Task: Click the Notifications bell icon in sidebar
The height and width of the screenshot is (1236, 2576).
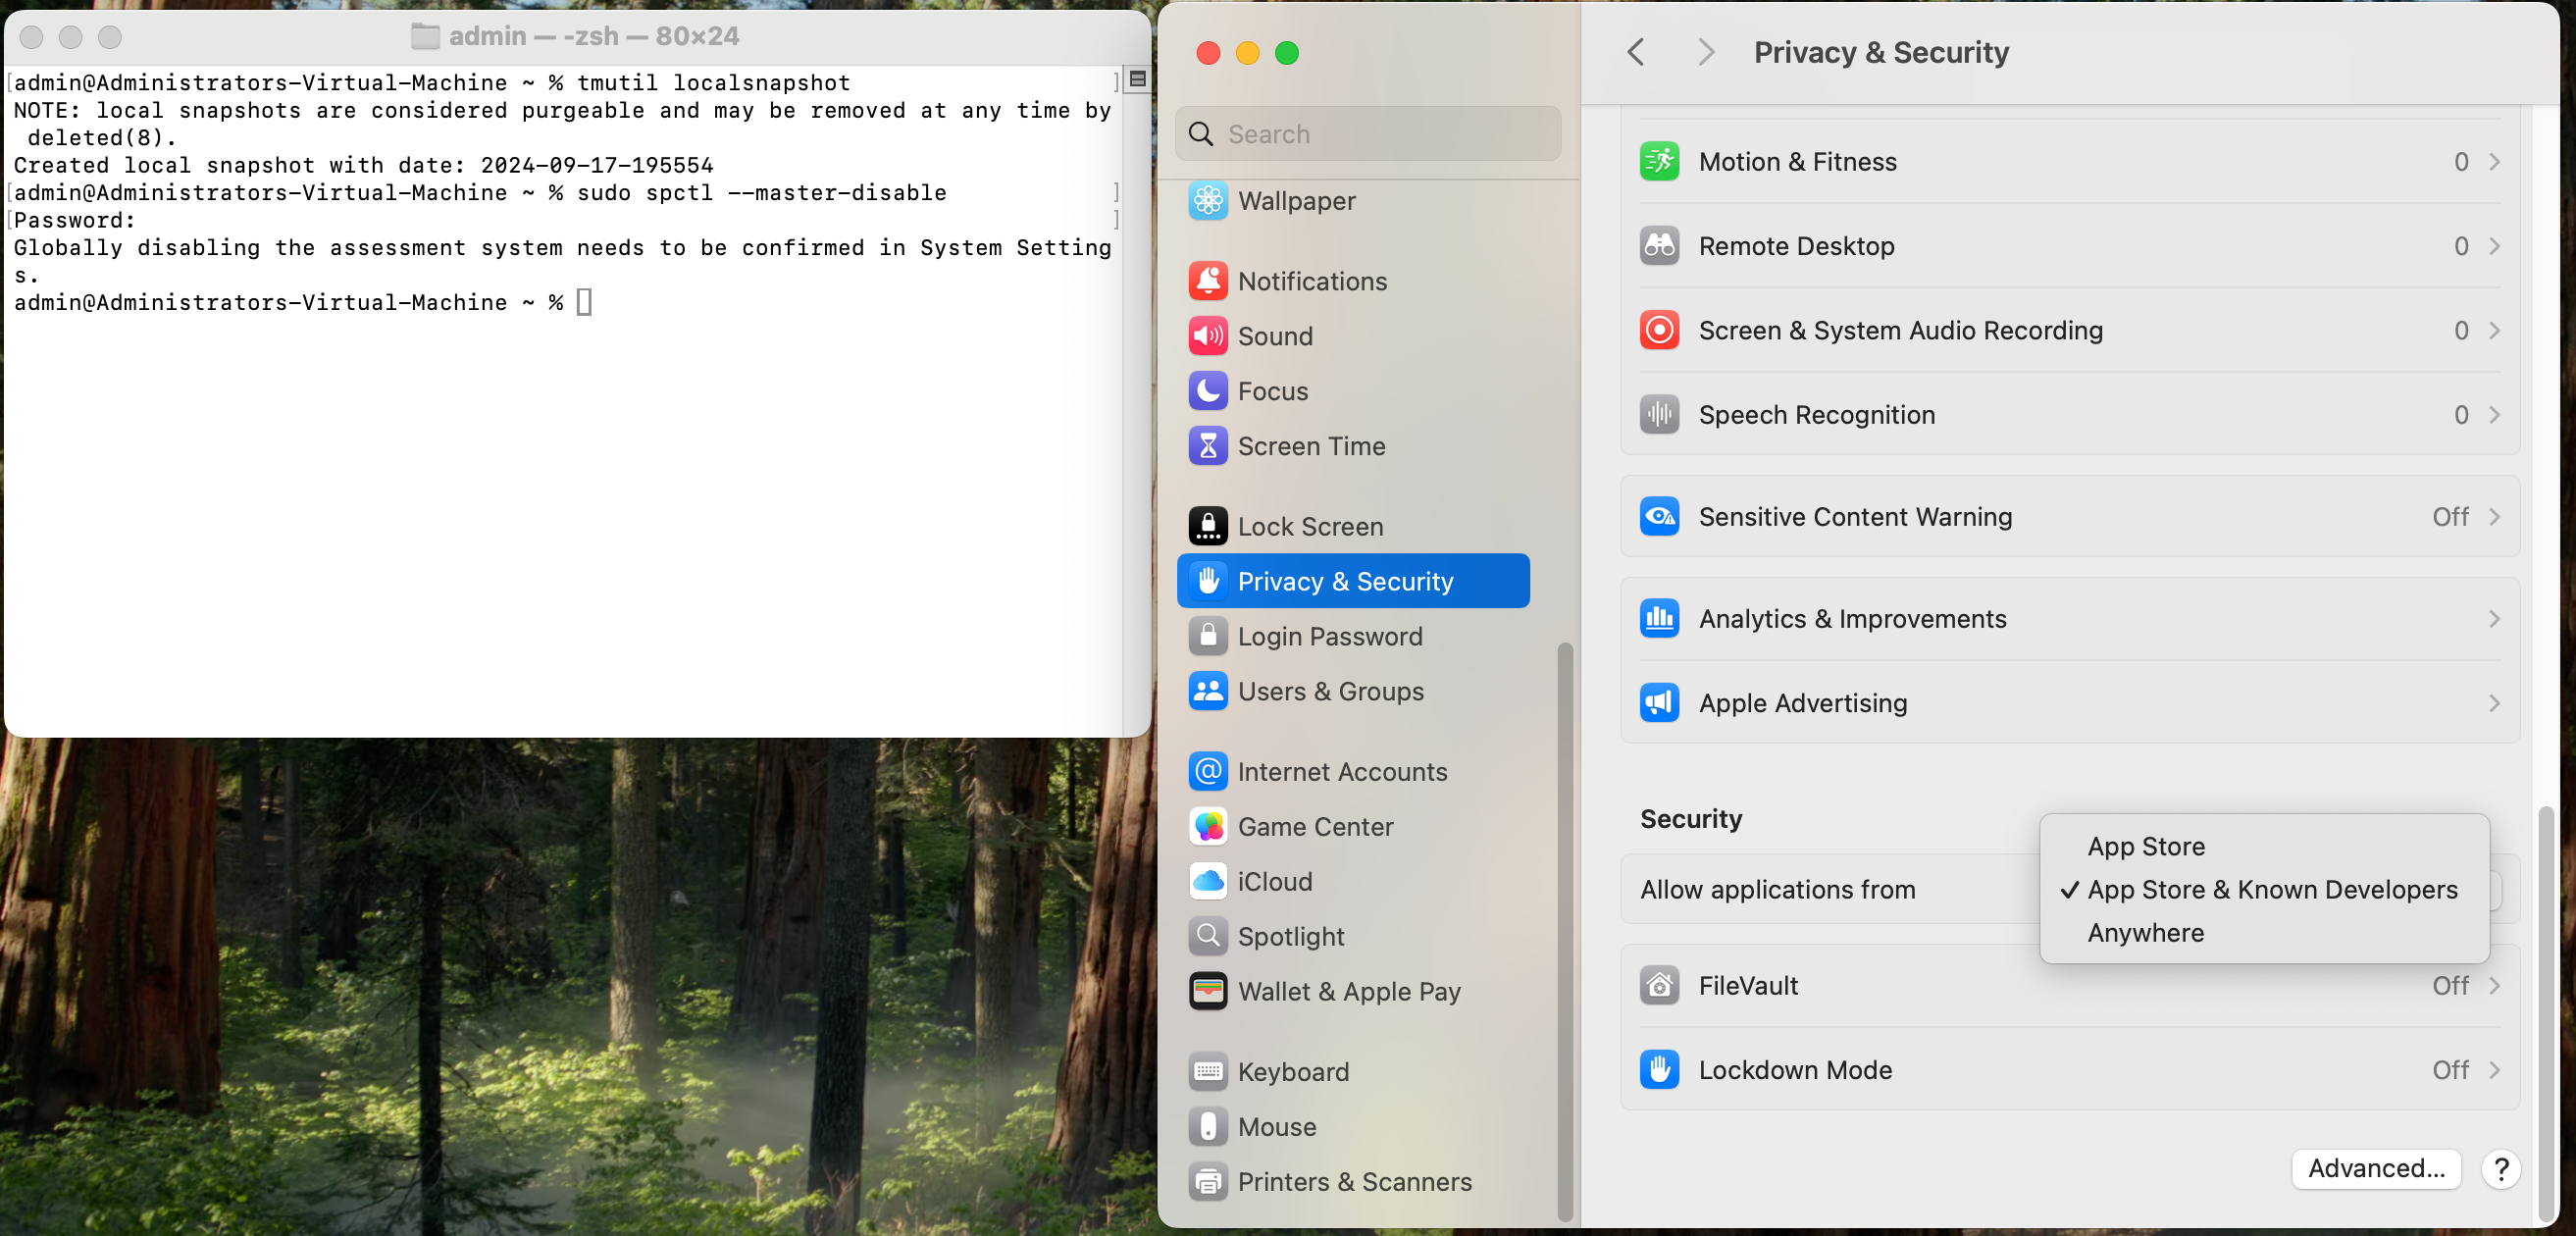Action: coord(1208,281)
